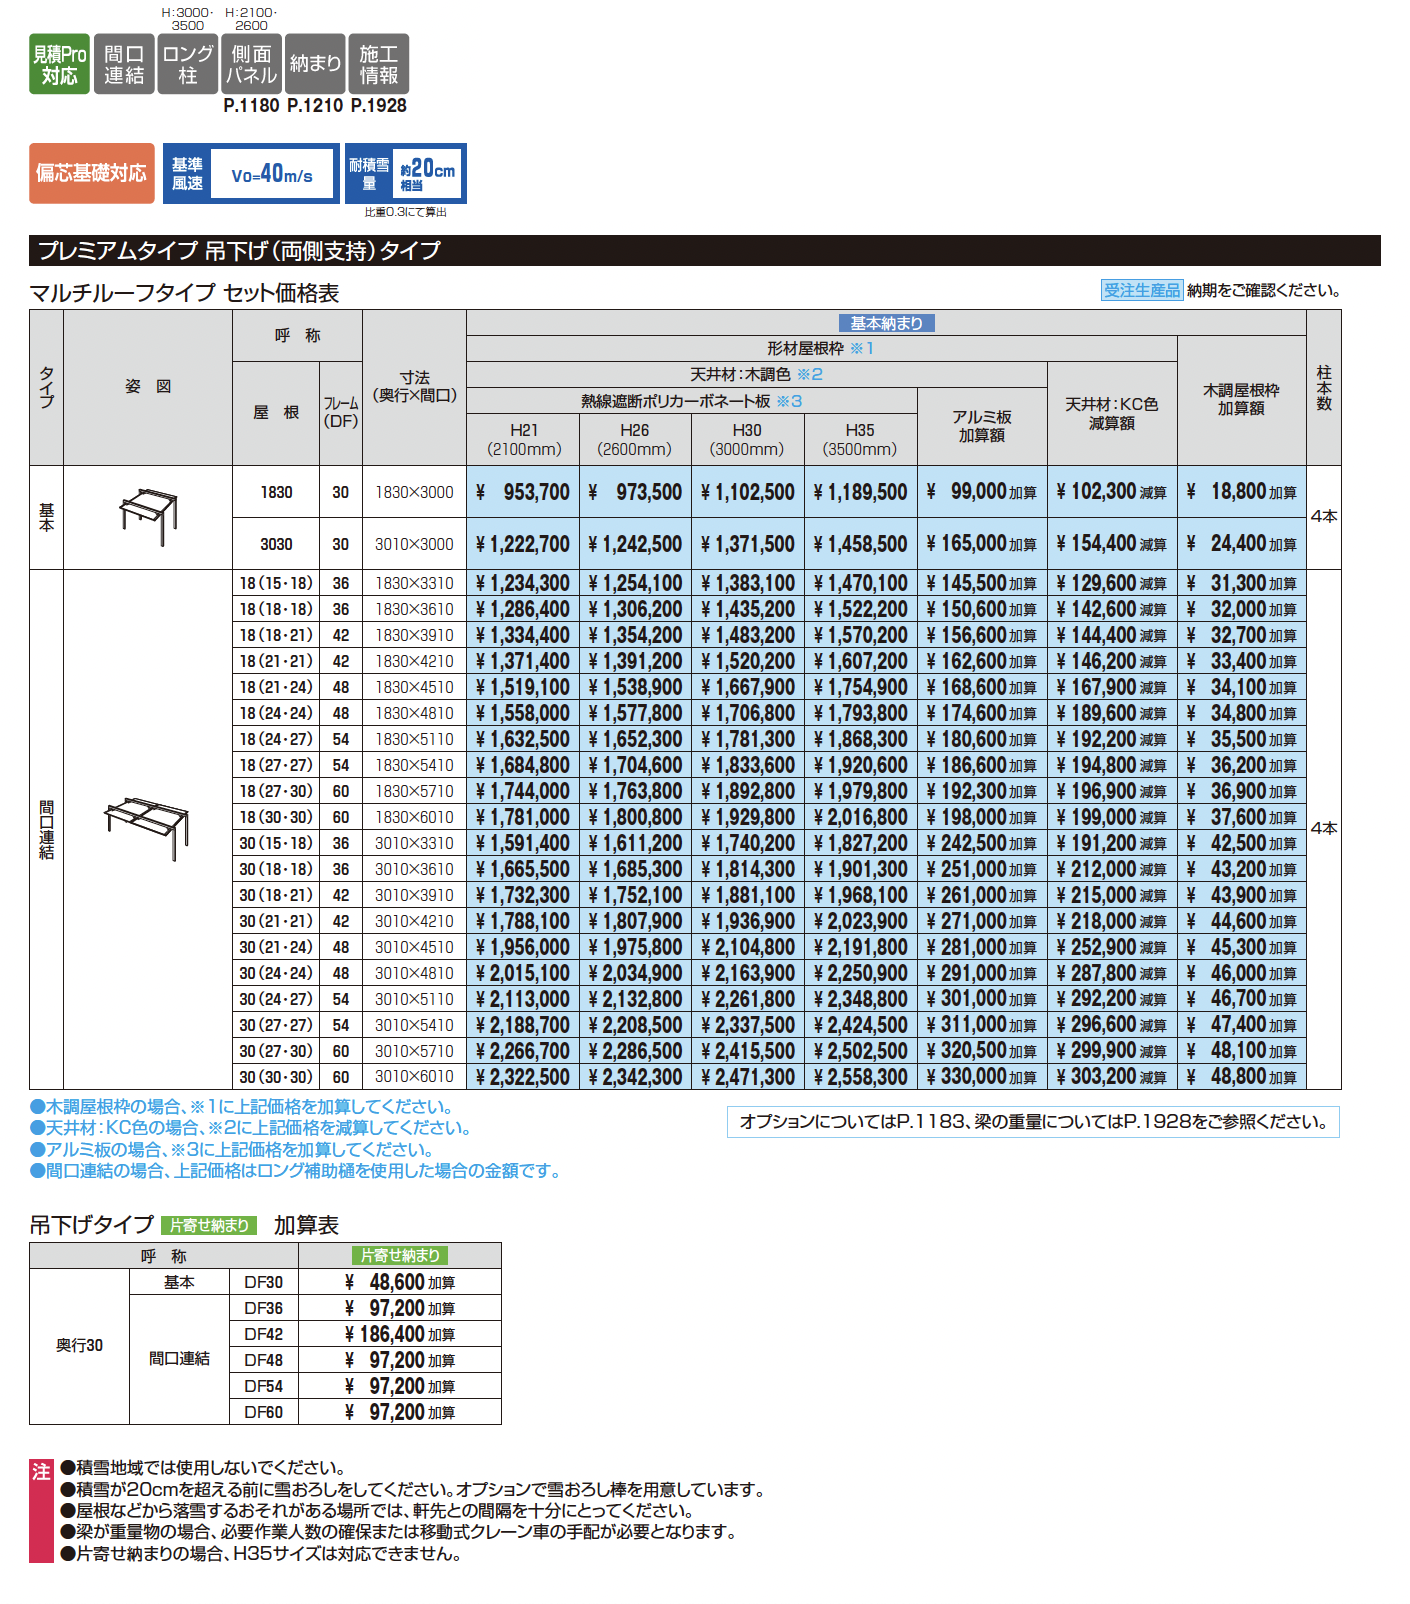Click the 木調屋根枠の場合 blue footnote
The width and height of the screenshot is (1410, 1604).
coord(243,1107)
